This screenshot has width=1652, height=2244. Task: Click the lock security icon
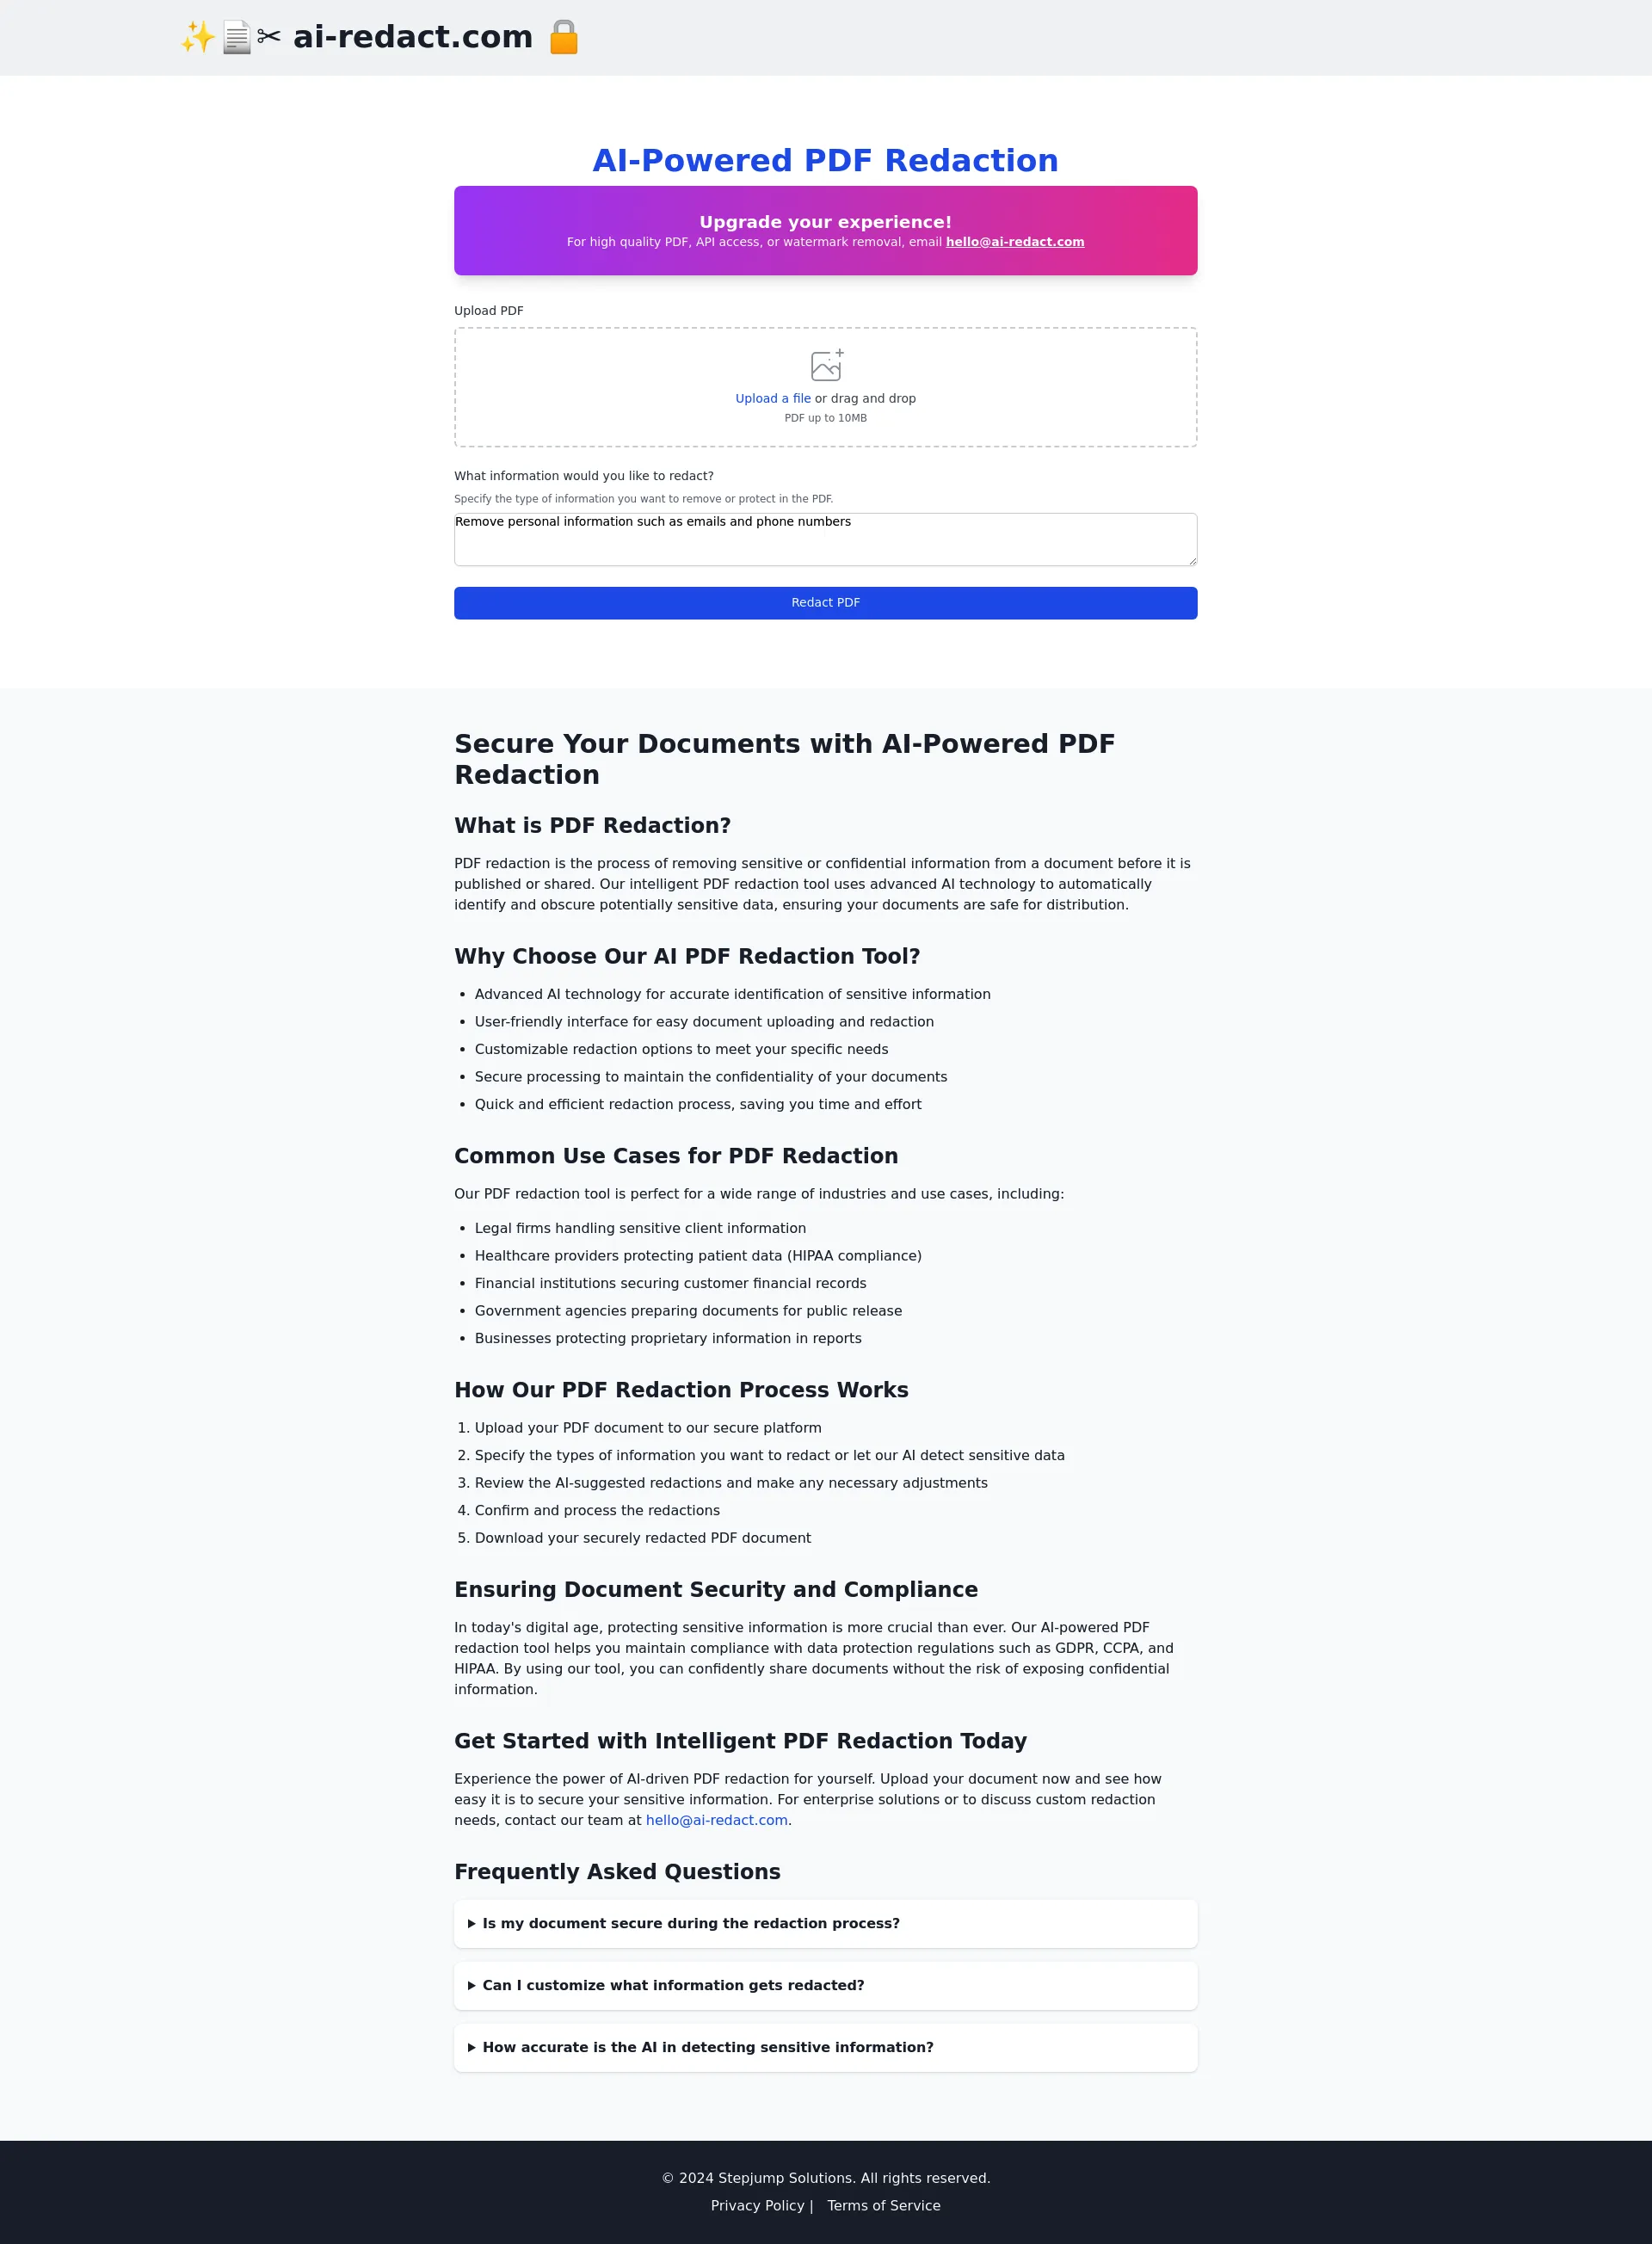(561, 37)
